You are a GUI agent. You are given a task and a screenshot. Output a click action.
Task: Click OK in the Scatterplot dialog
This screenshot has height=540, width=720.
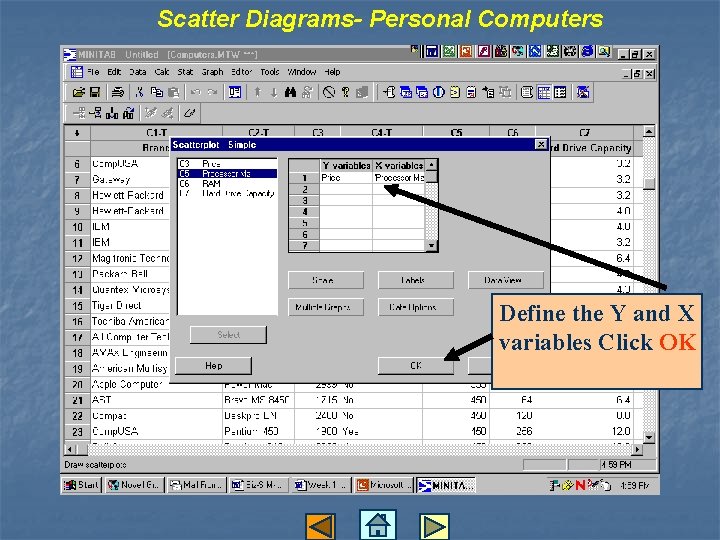(416, 366)
